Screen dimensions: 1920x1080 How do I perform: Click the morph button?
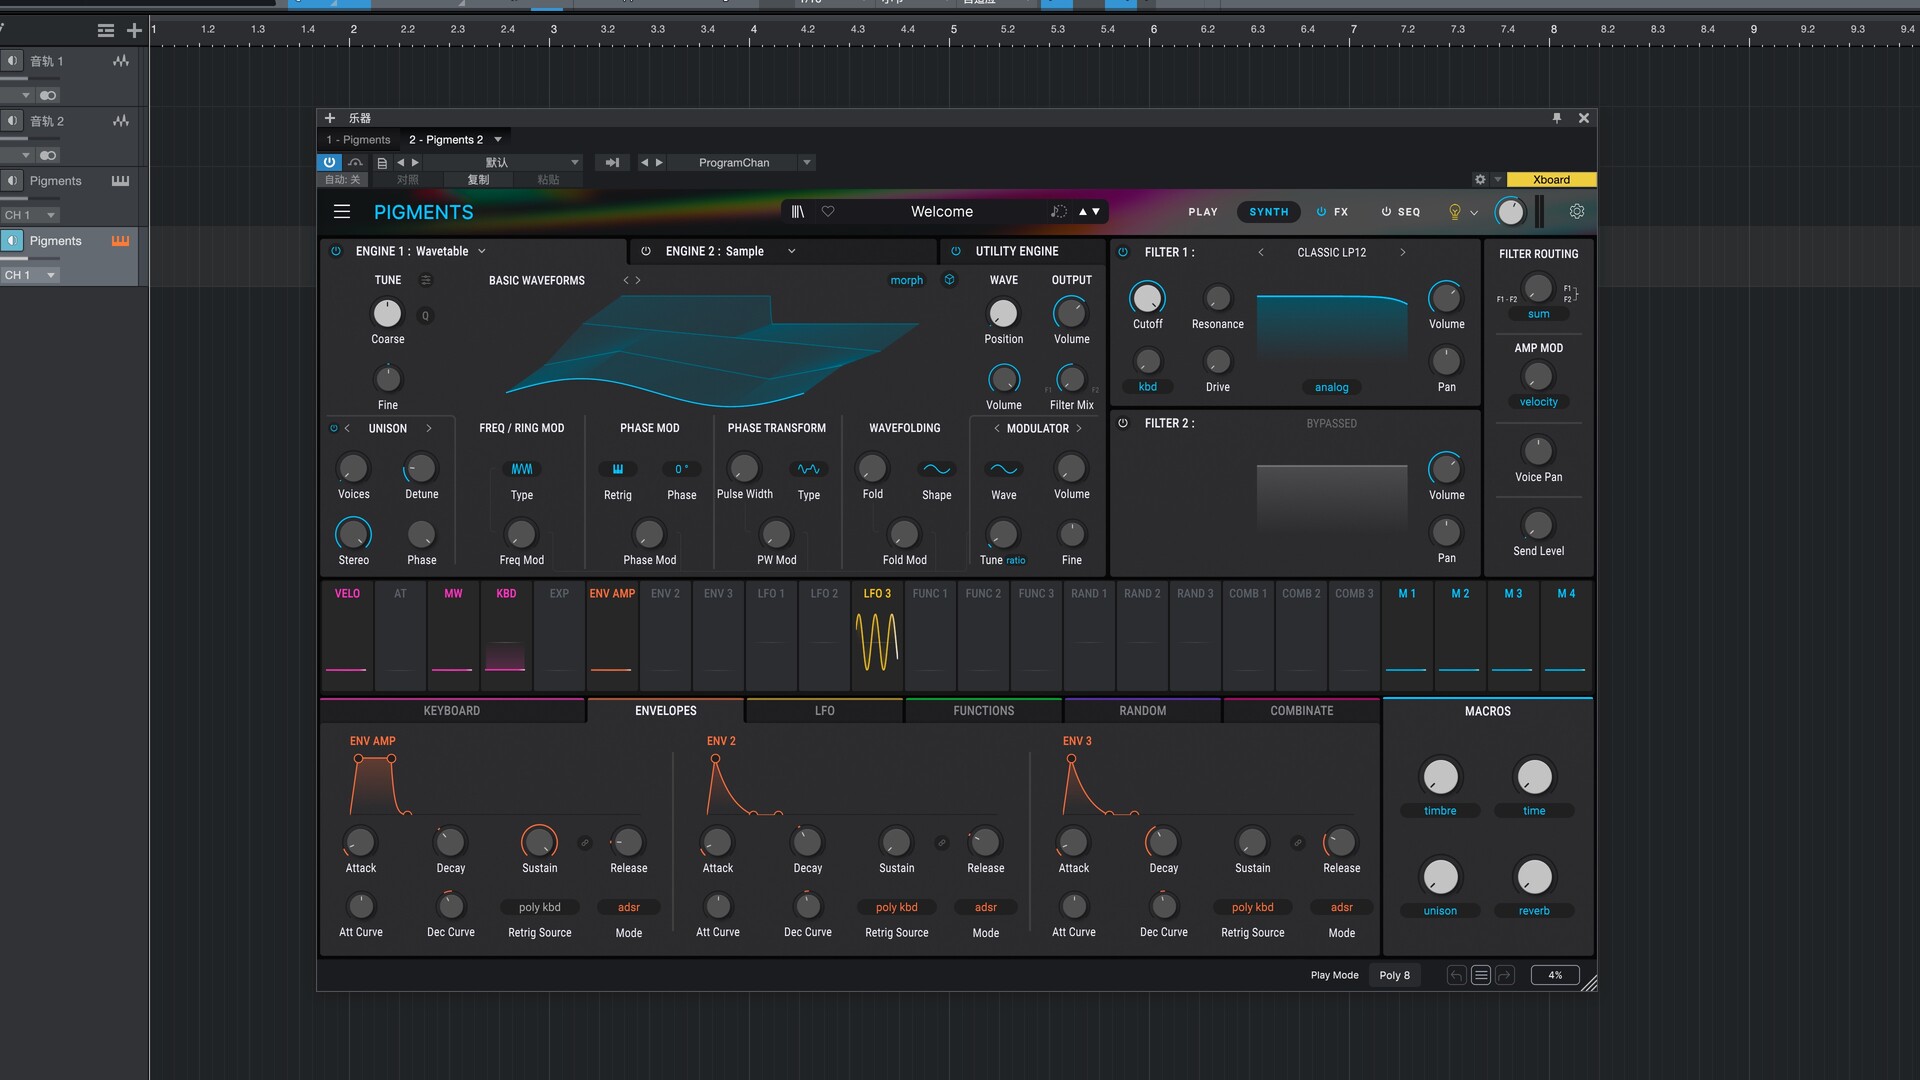907,280
